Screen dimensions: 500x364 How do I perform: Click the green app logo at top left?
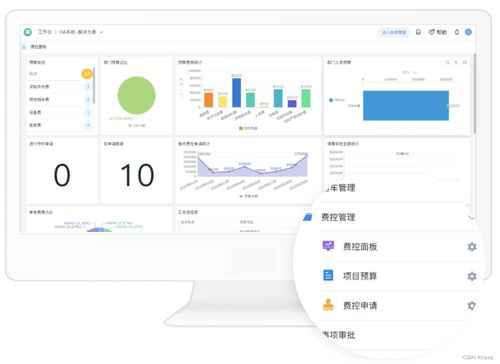(28, 32)
